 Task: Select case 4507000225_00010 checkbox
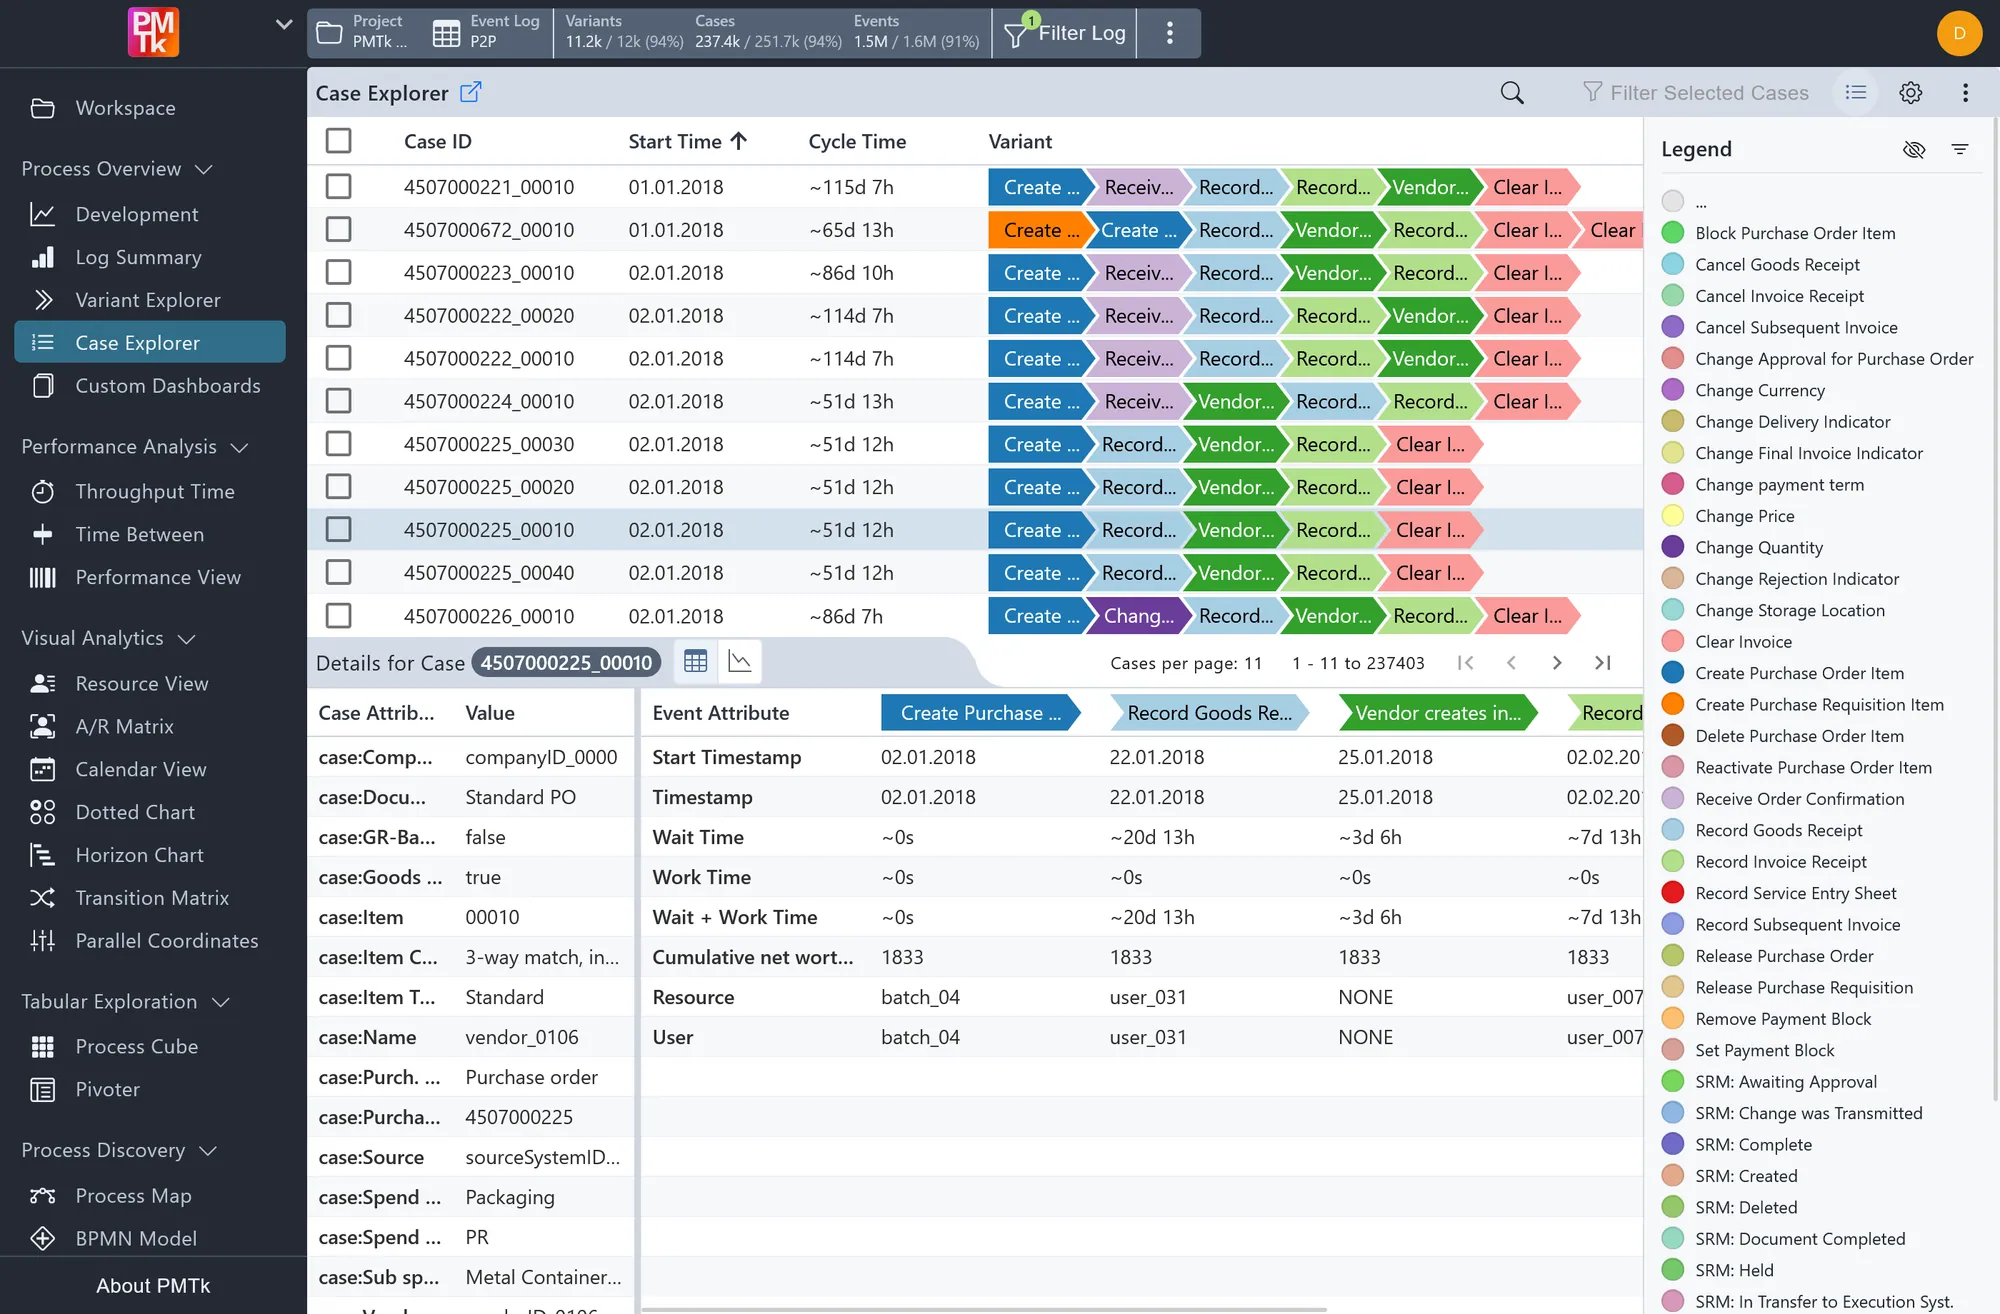coord(338,530)
